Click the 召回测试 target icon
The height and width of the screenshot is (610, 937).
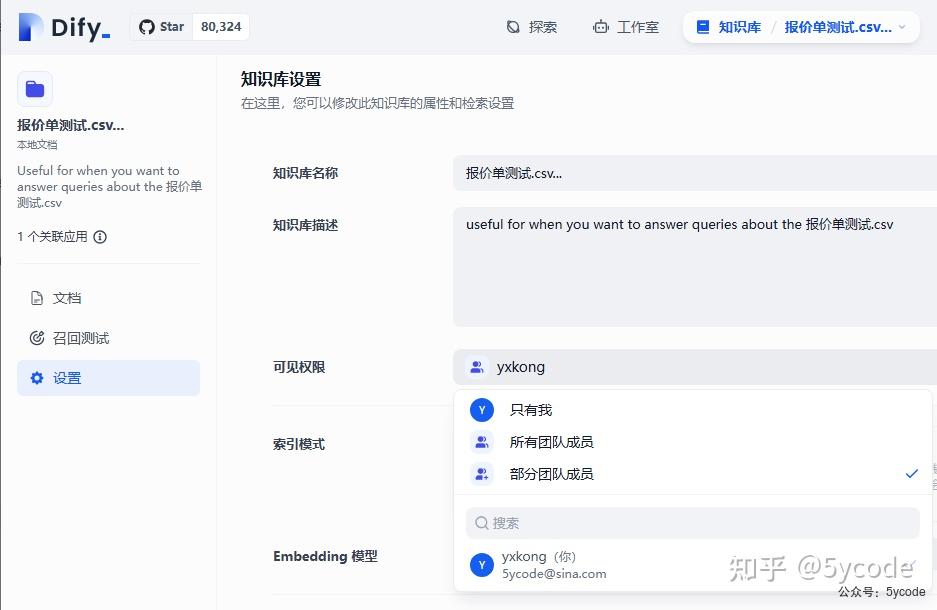36,338
